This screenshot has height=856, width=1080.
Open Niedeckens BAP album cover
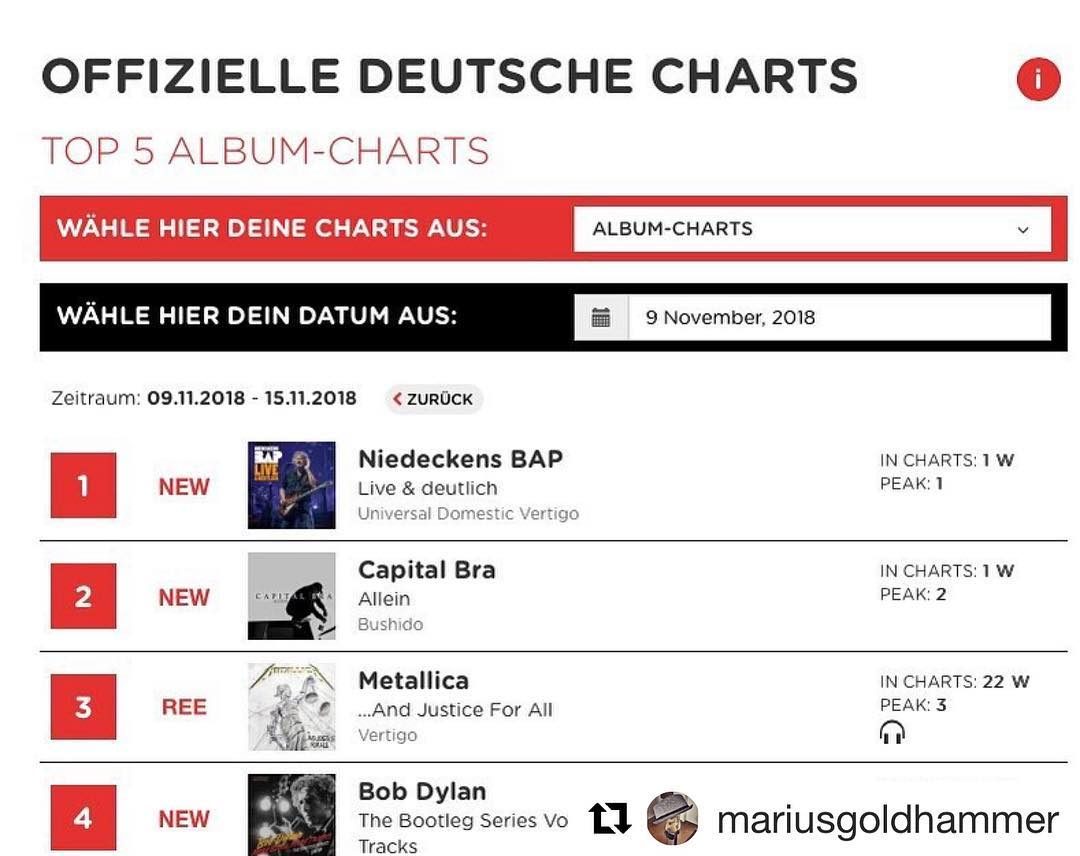(x=291, y=486)
